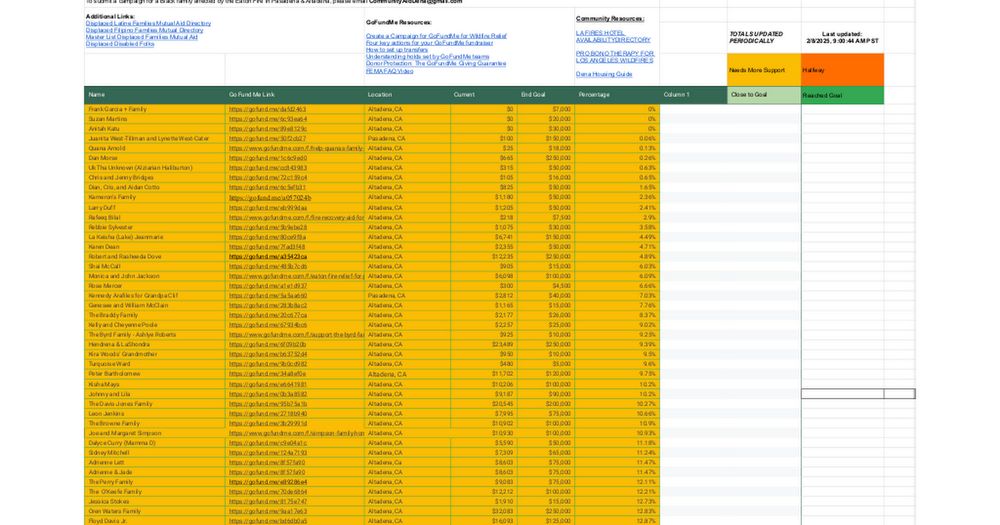Open Robert and Rasheeda Dove bold link
The image size is (1000, 525).
(x=268, y=256)
